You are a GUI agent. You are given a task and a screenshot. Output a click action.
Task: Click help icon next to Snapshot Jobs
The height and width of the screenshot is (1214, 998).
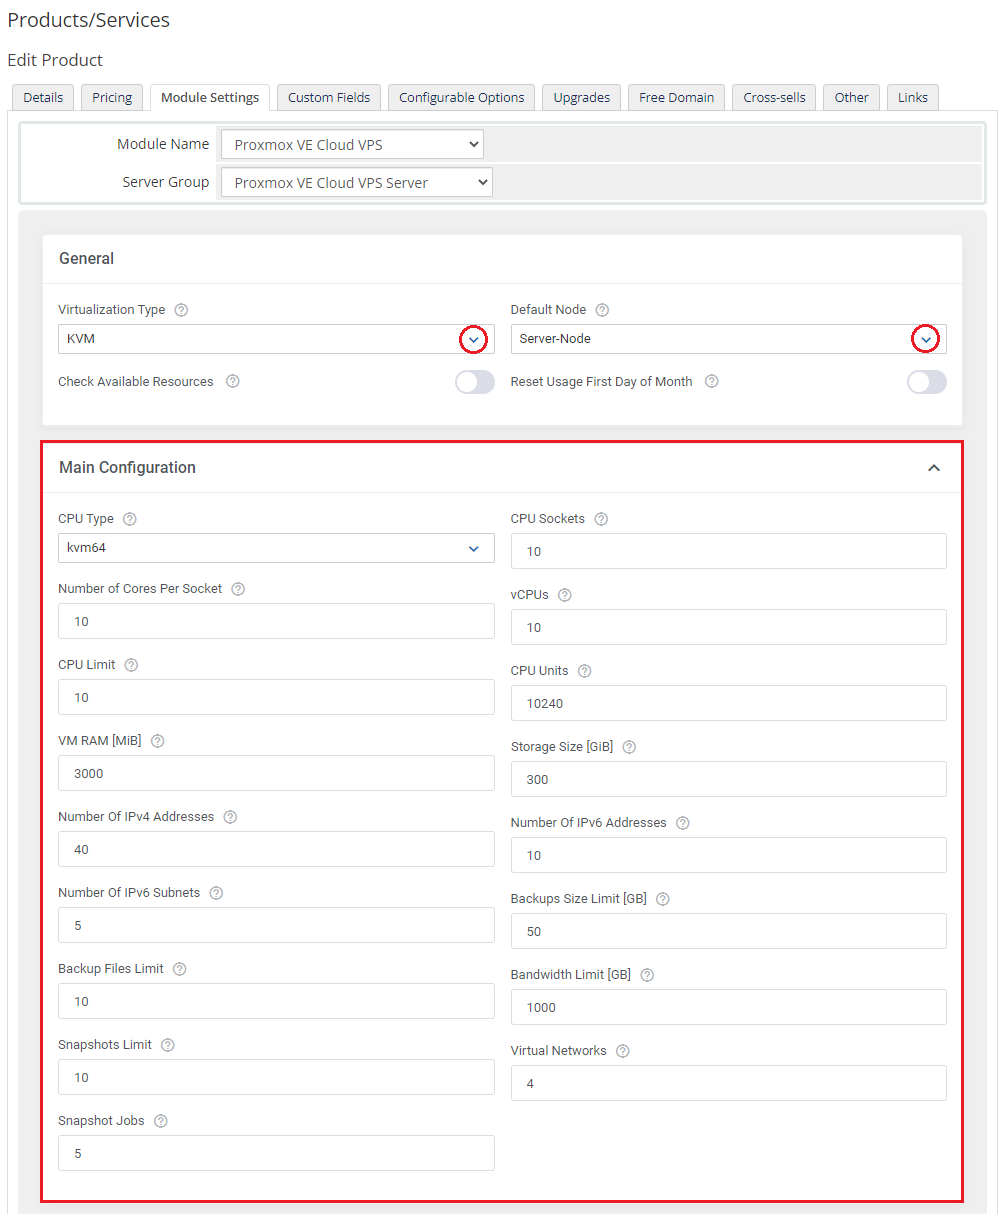tap(161, 1121)
